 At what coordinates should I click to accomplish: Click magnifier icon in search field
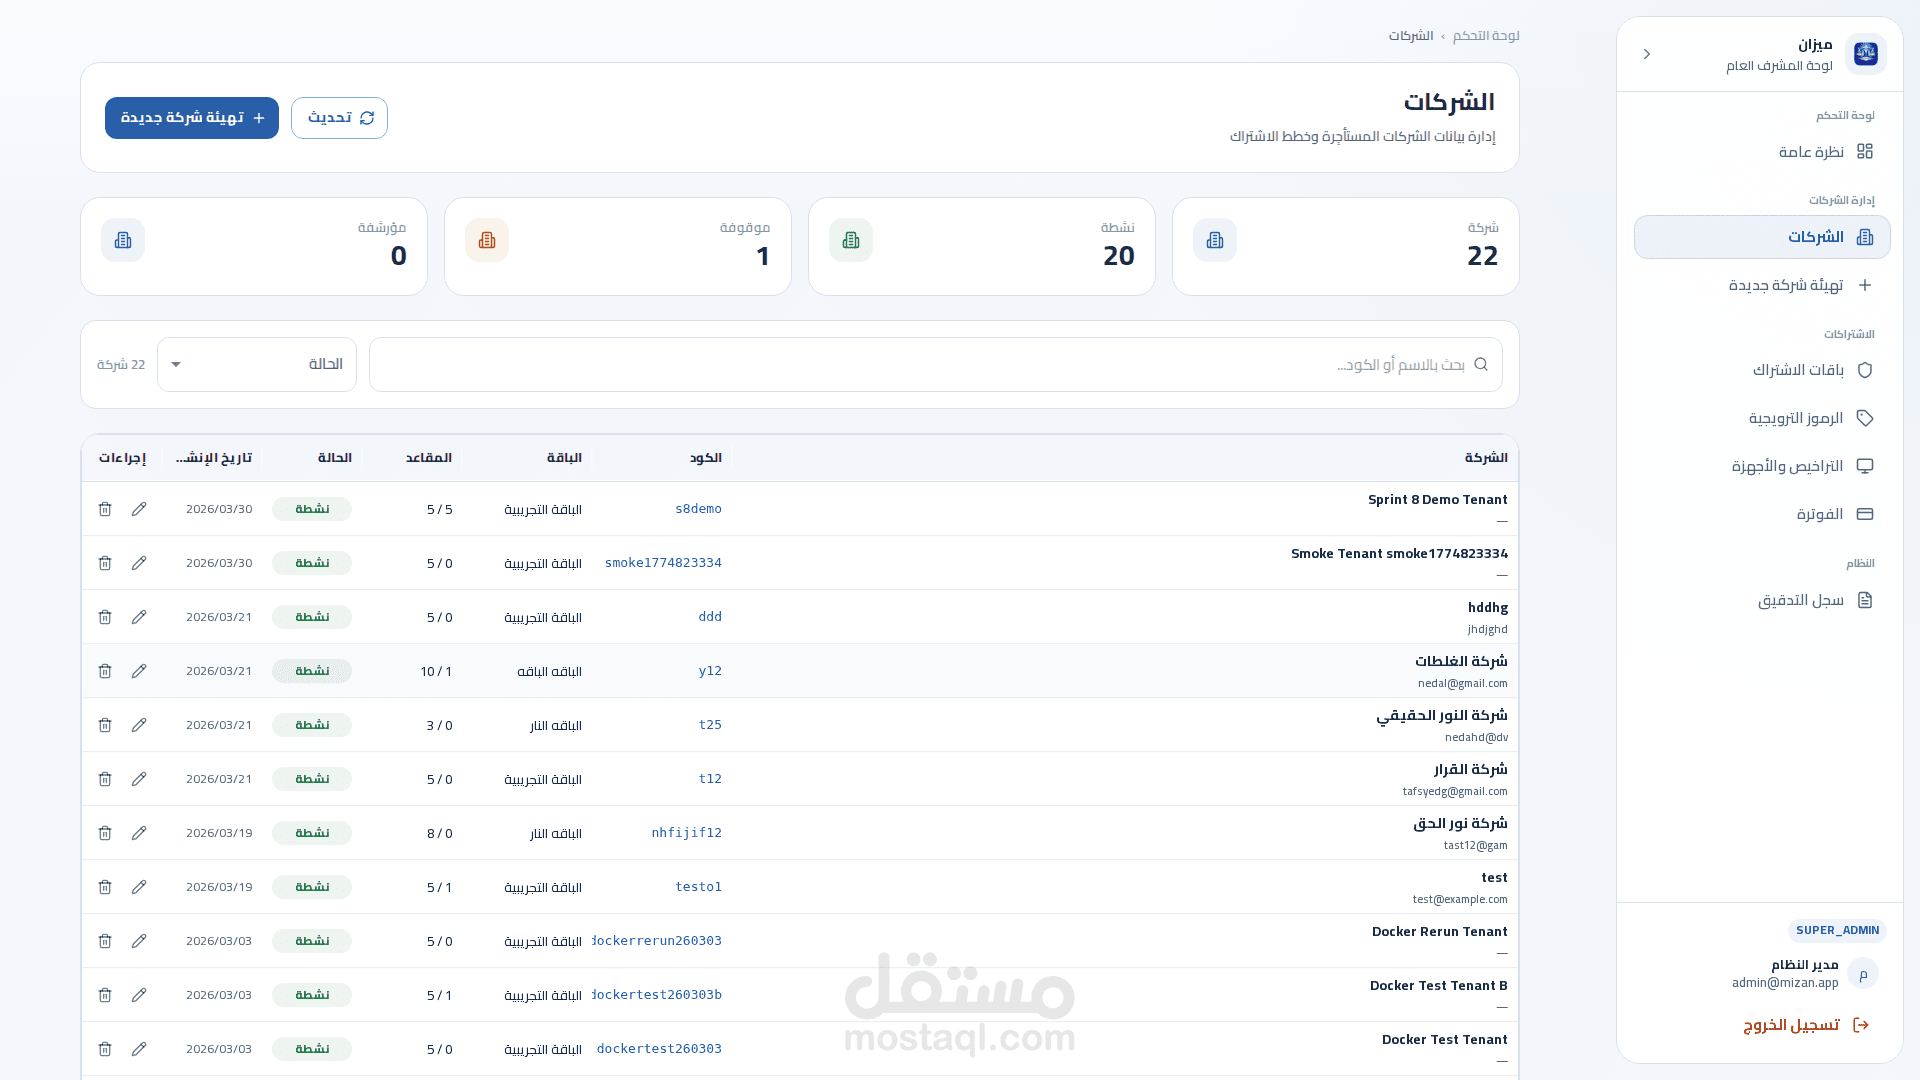(x=1481, y=365)
